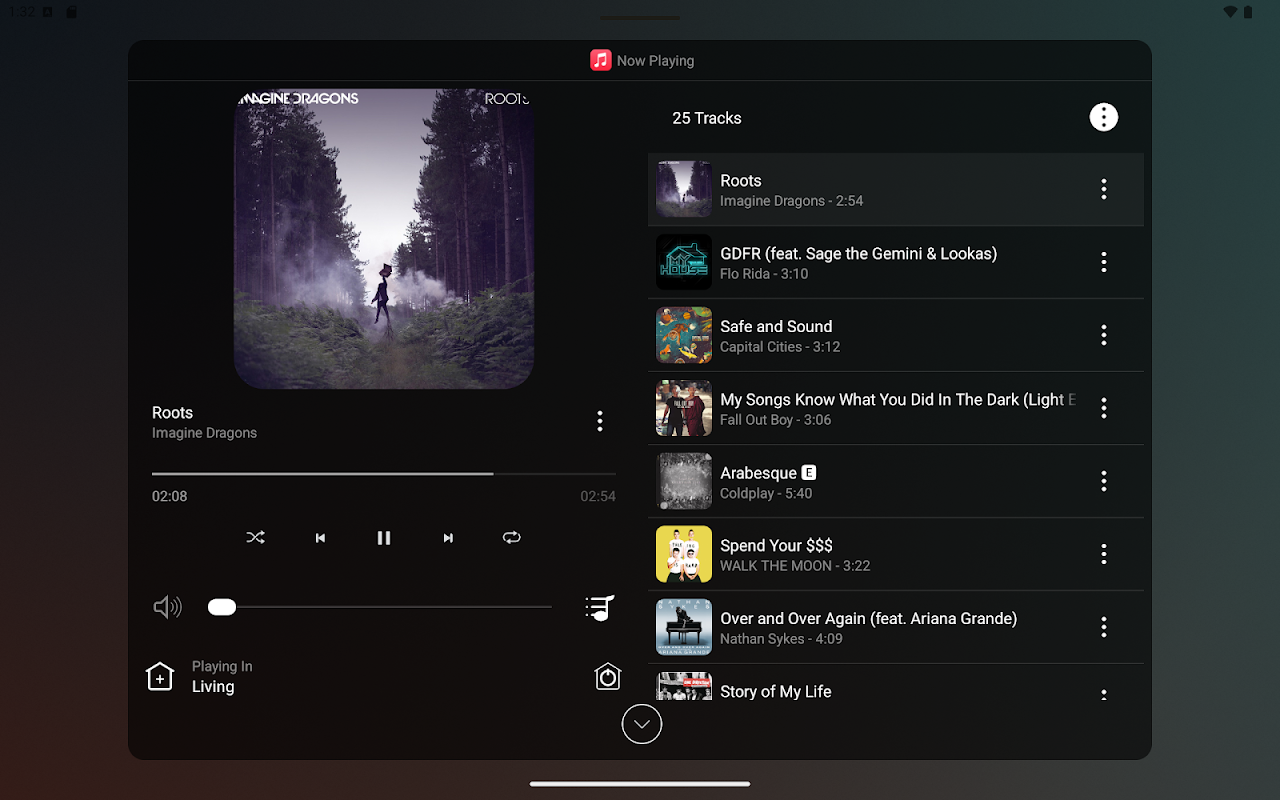Click the Wi-Fi status icon
The height and width of the screenshot is (800, 1280).
pos(1230,12)
